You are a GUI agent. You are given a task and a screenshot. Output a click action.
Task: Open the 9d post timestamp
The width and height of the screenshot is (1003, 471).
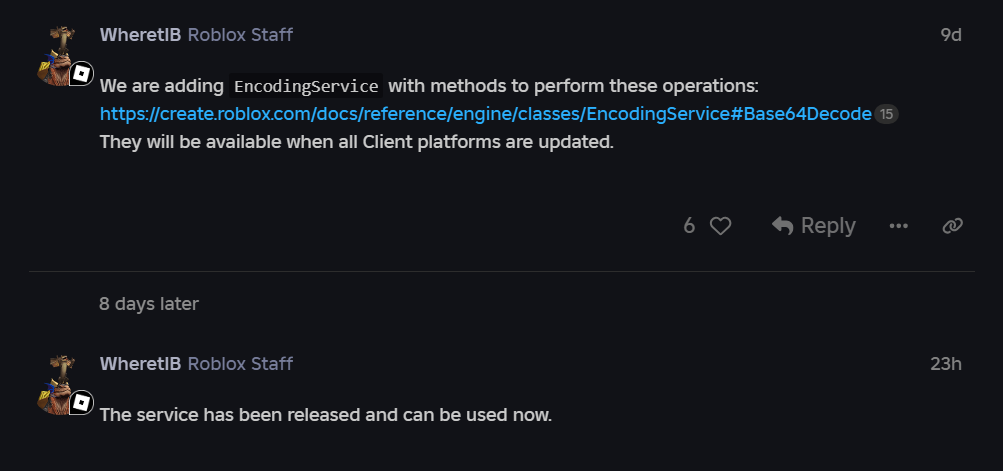[x=950, y=35]
